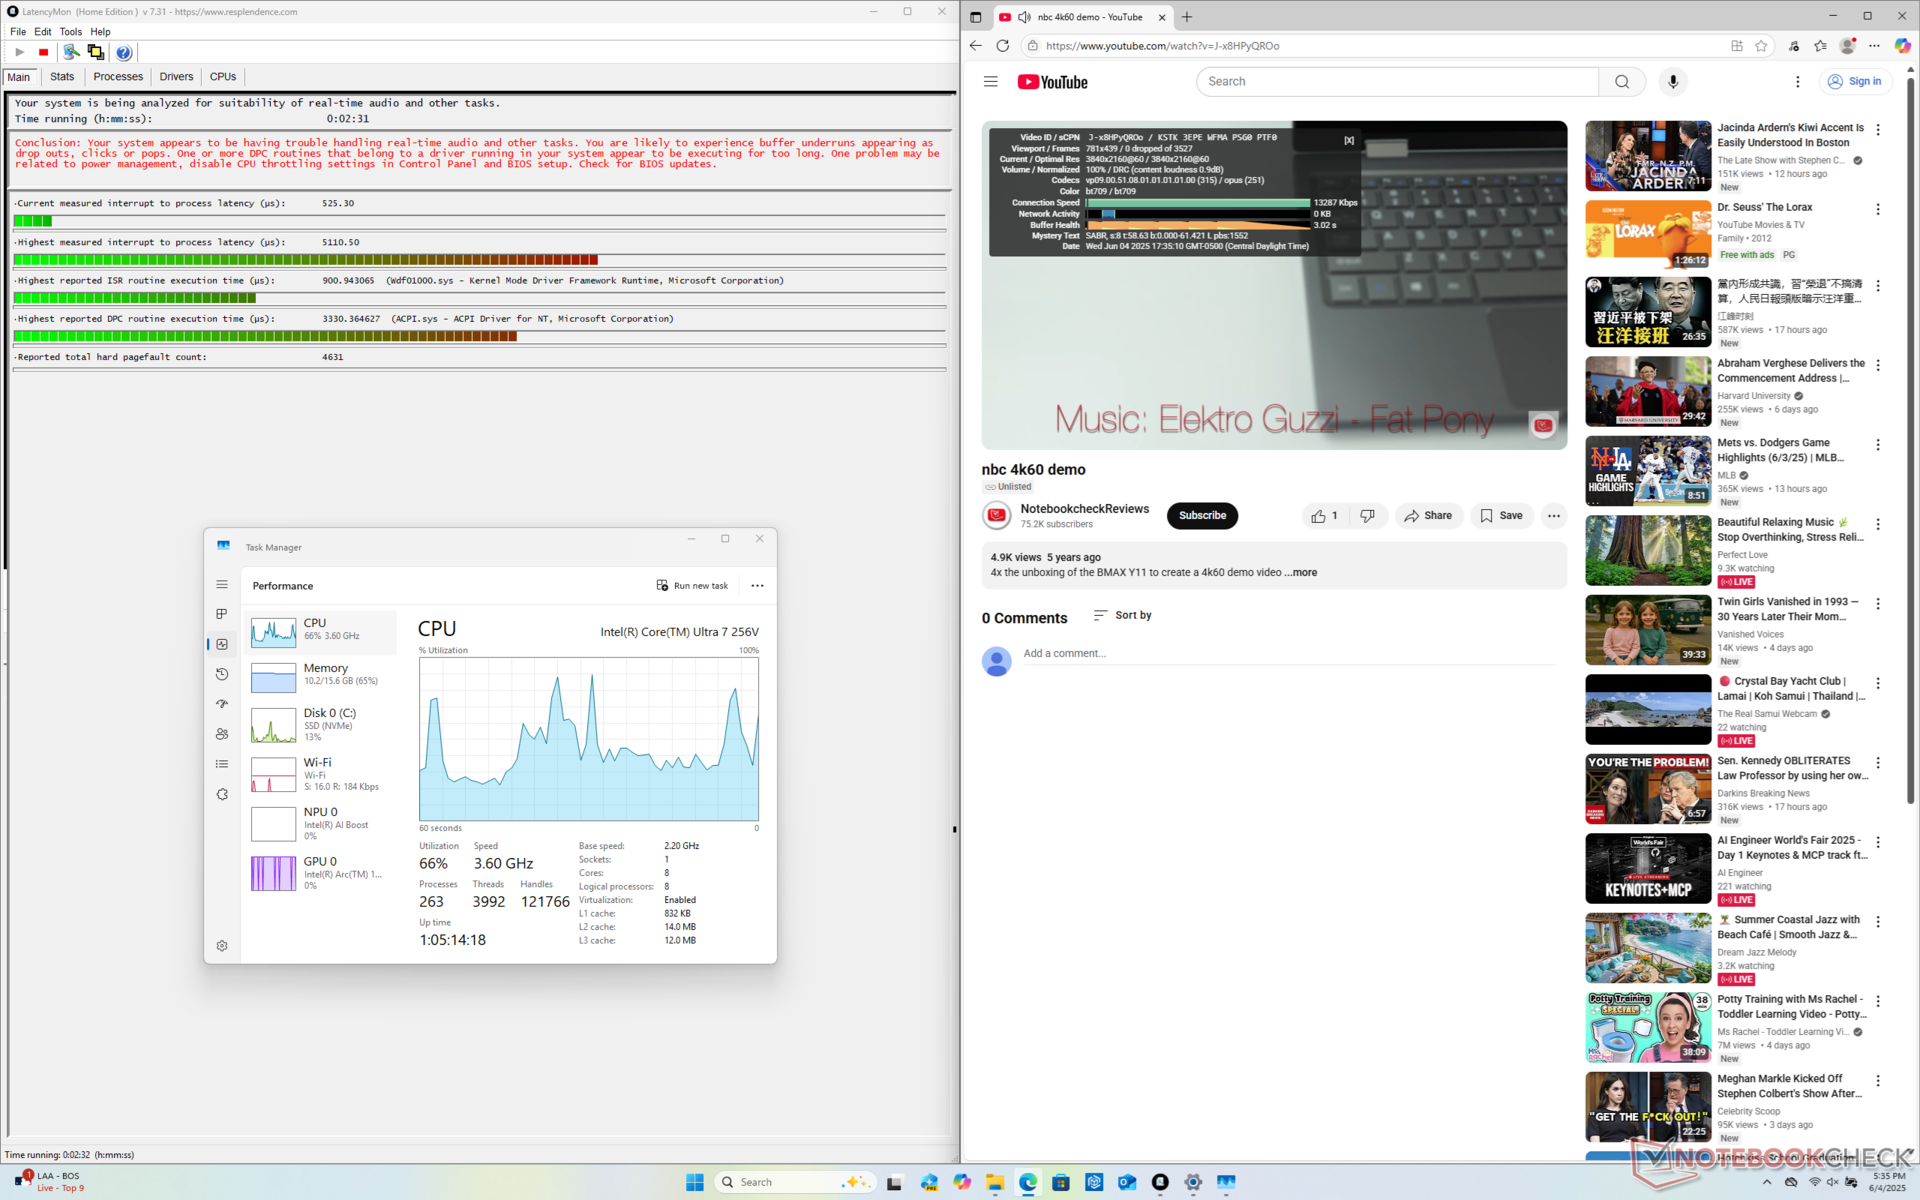Viewport: 1920px width, 1200px height.
Task: Click the LatencyMon monitor magnifier toolbar icon
Action: point(71,52)
